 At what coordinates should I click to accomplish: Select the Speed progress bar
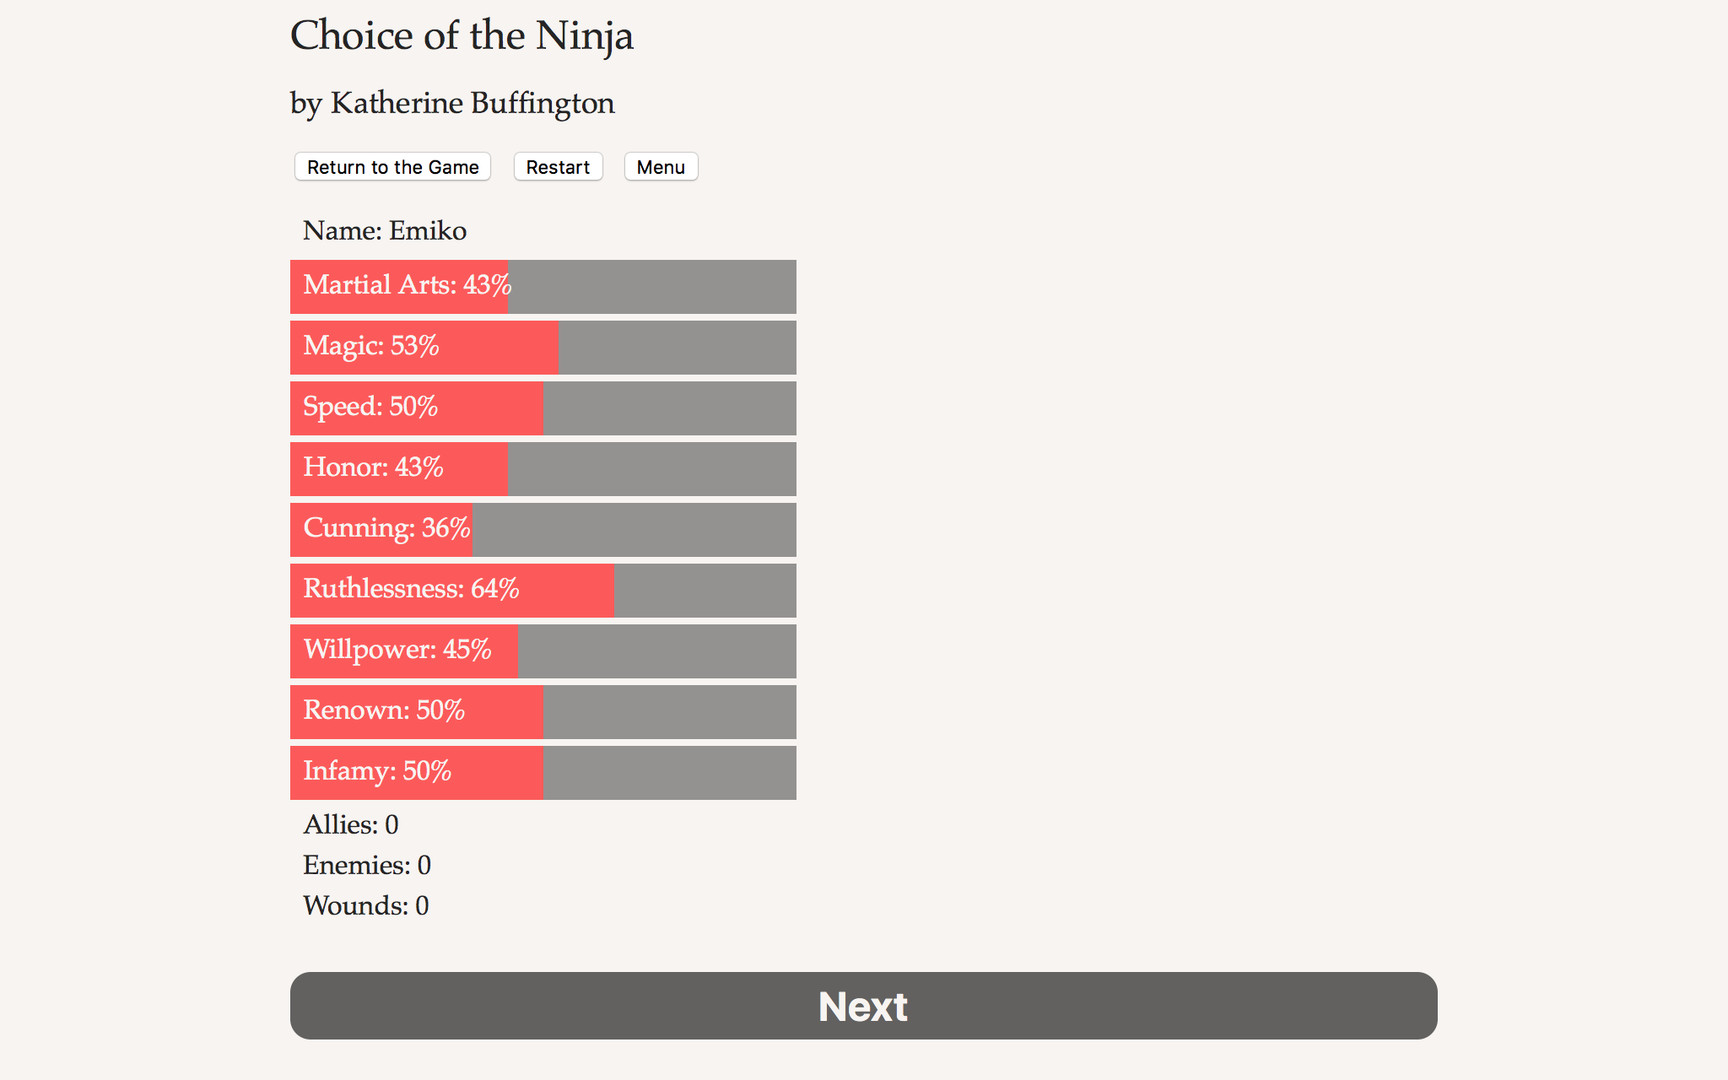click(x=543, y=408)
